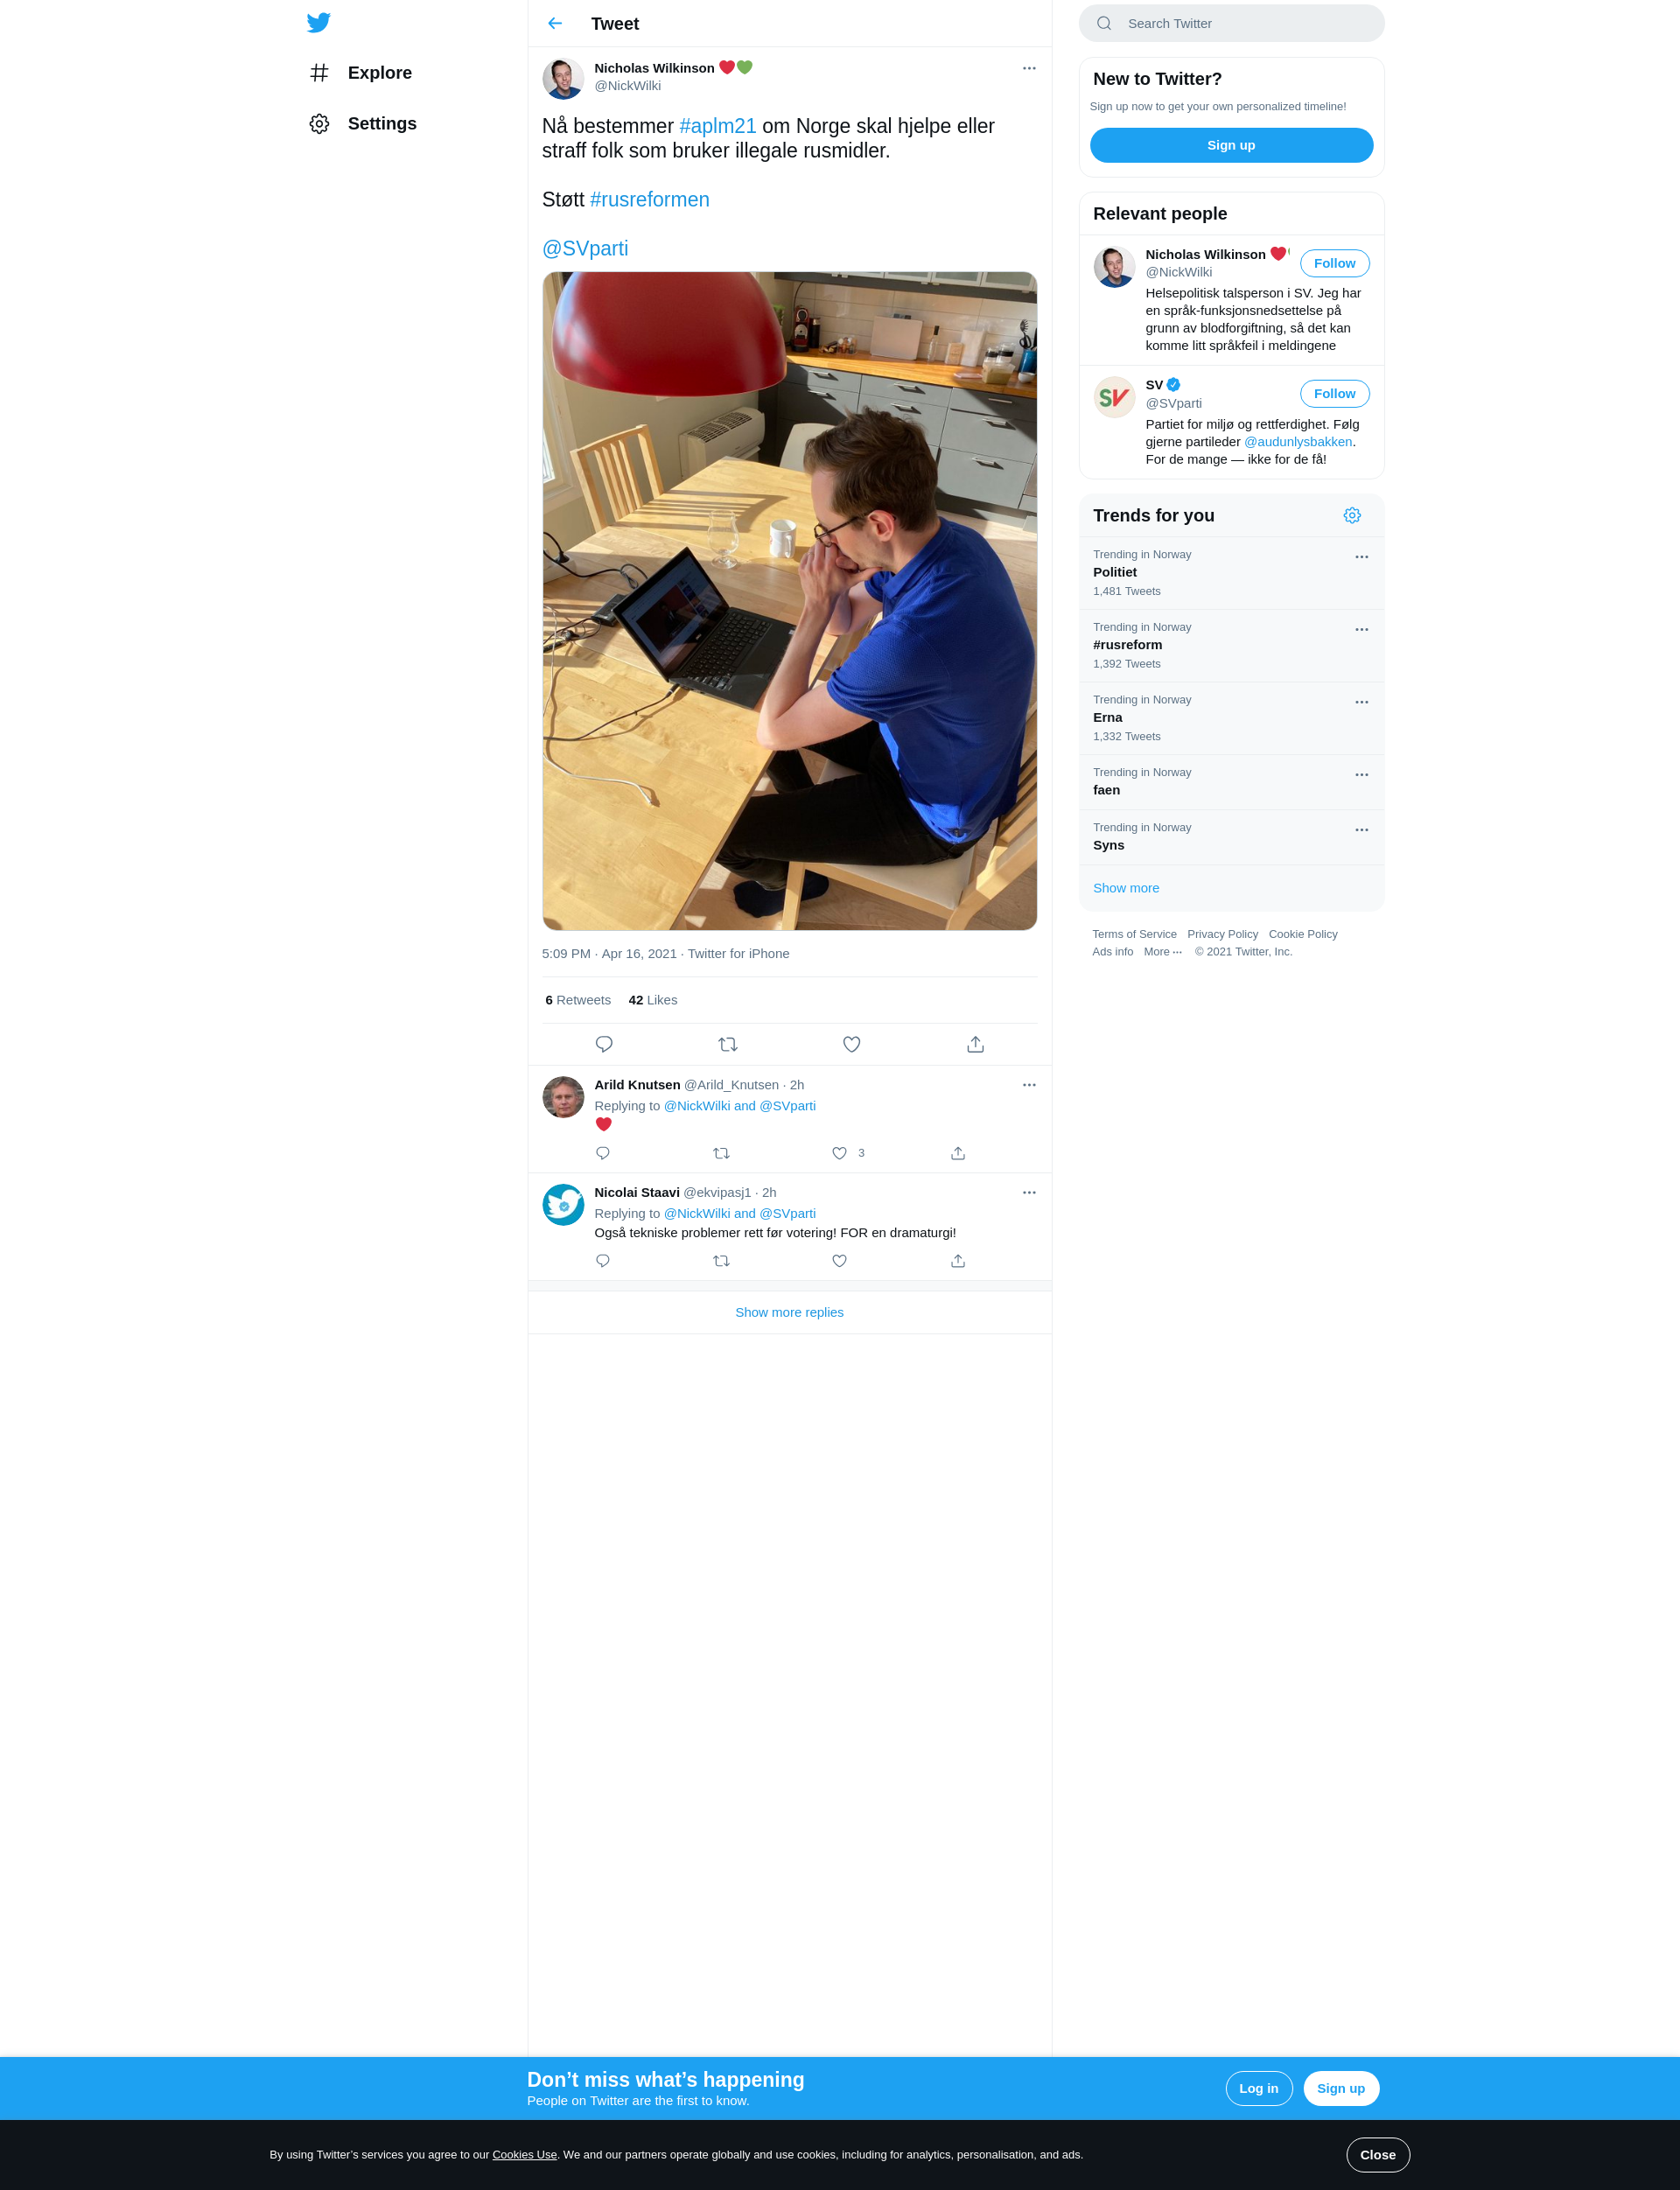
Task: Reply to the main tweet
Action: 604,1044
